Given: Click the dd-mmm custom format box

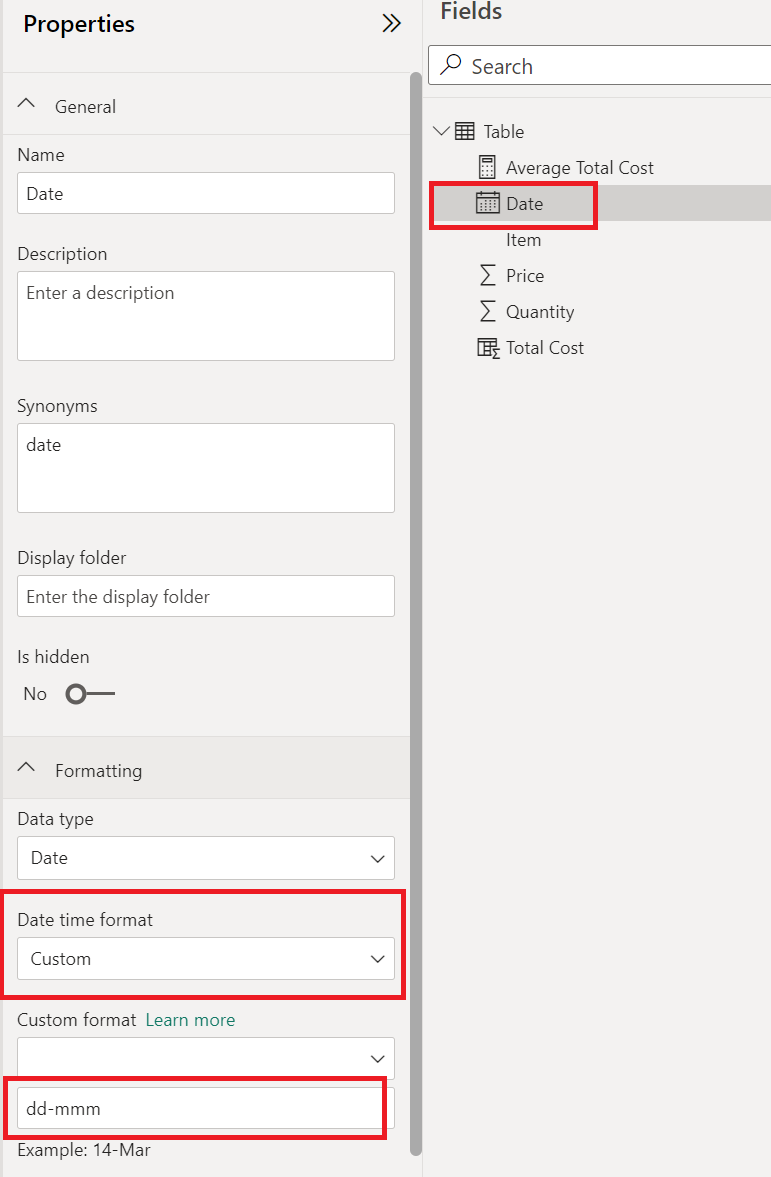Looking at the screenshot, I should pyautogui.click(x=206, y=1108).
